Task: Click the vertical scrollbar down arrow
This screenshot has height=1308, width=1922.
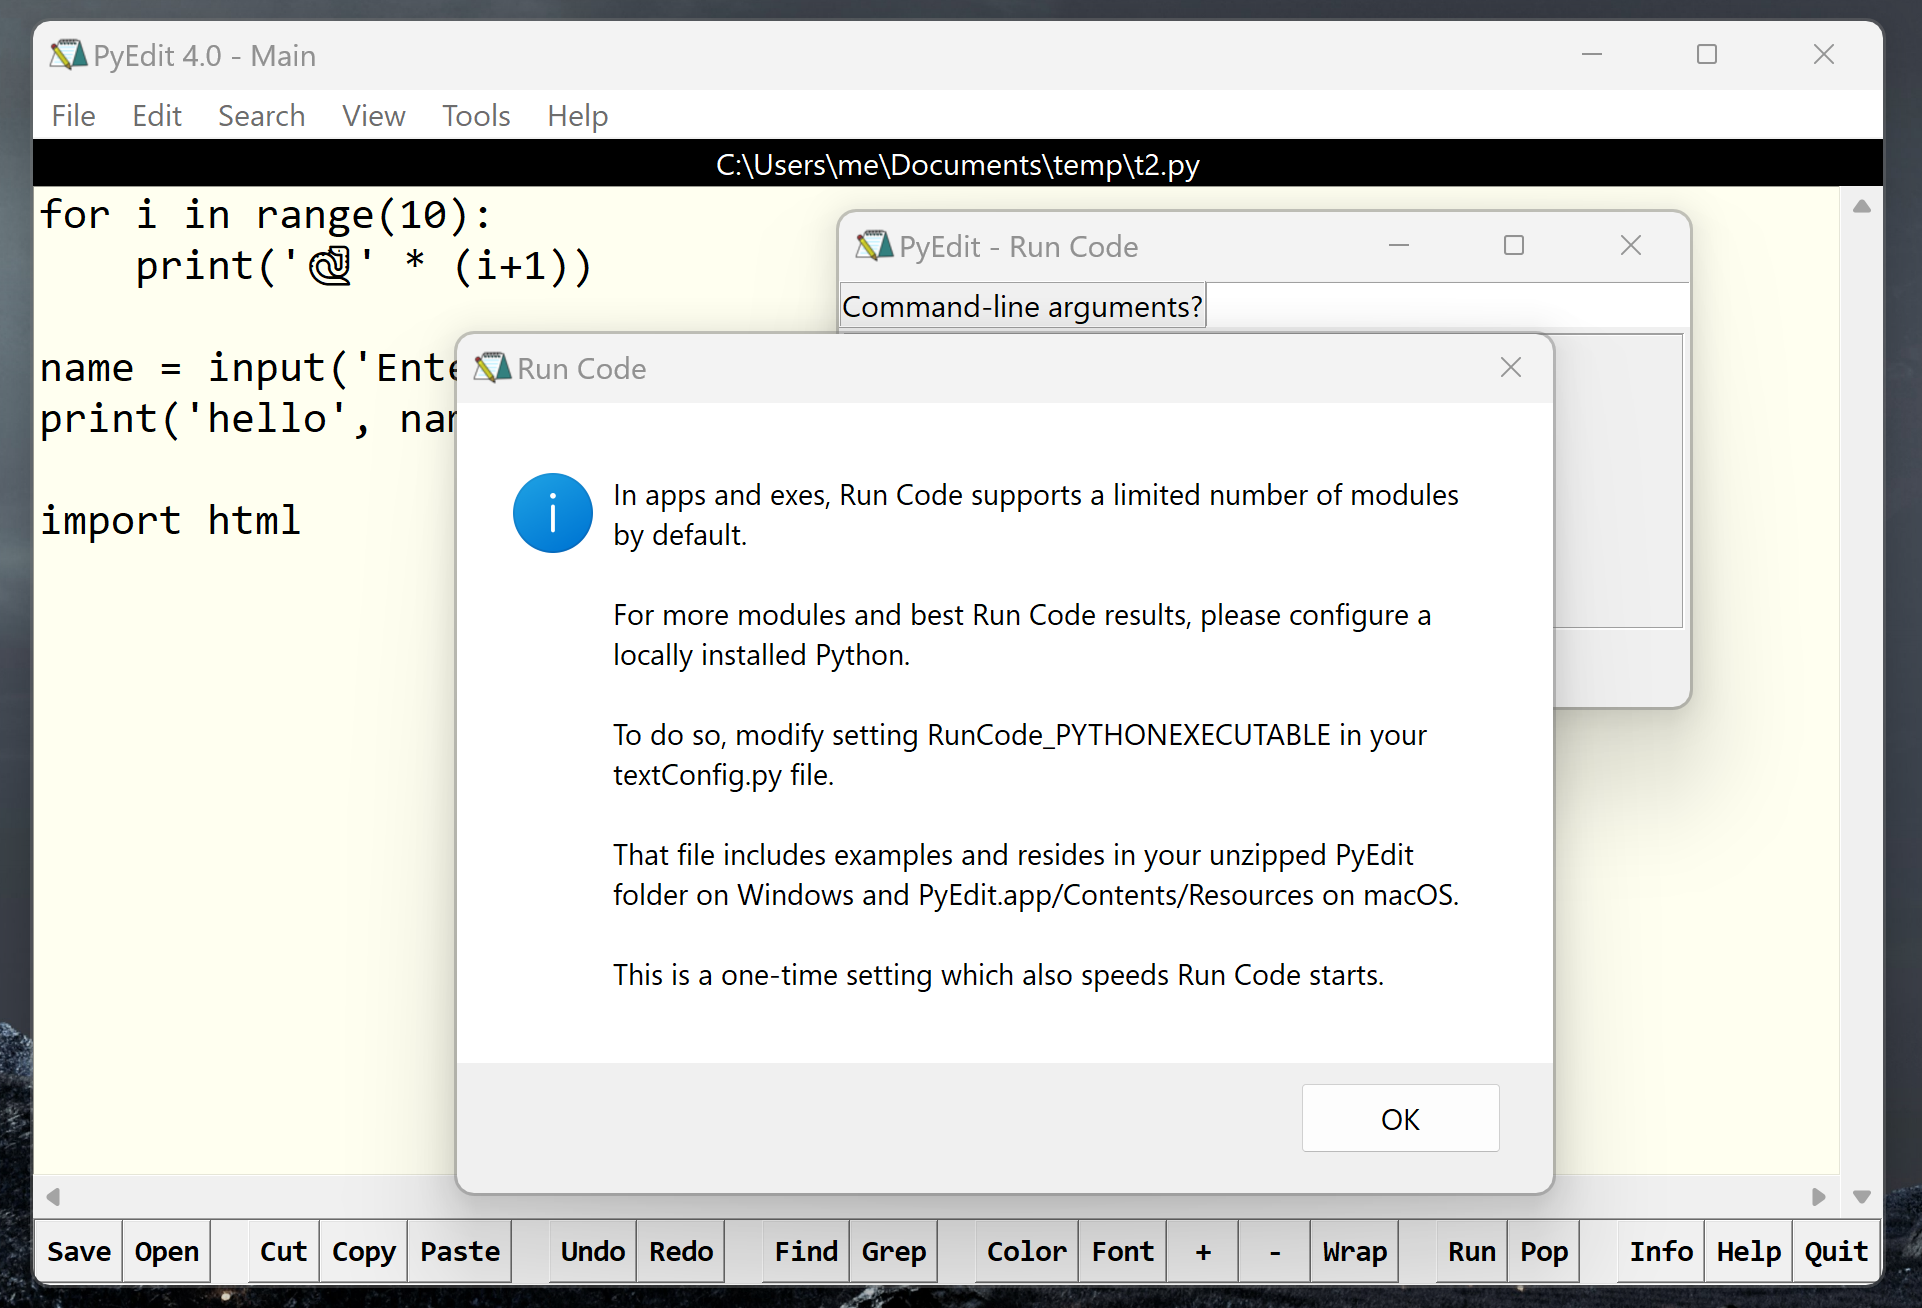Action: click(x=1861, y=1196)
